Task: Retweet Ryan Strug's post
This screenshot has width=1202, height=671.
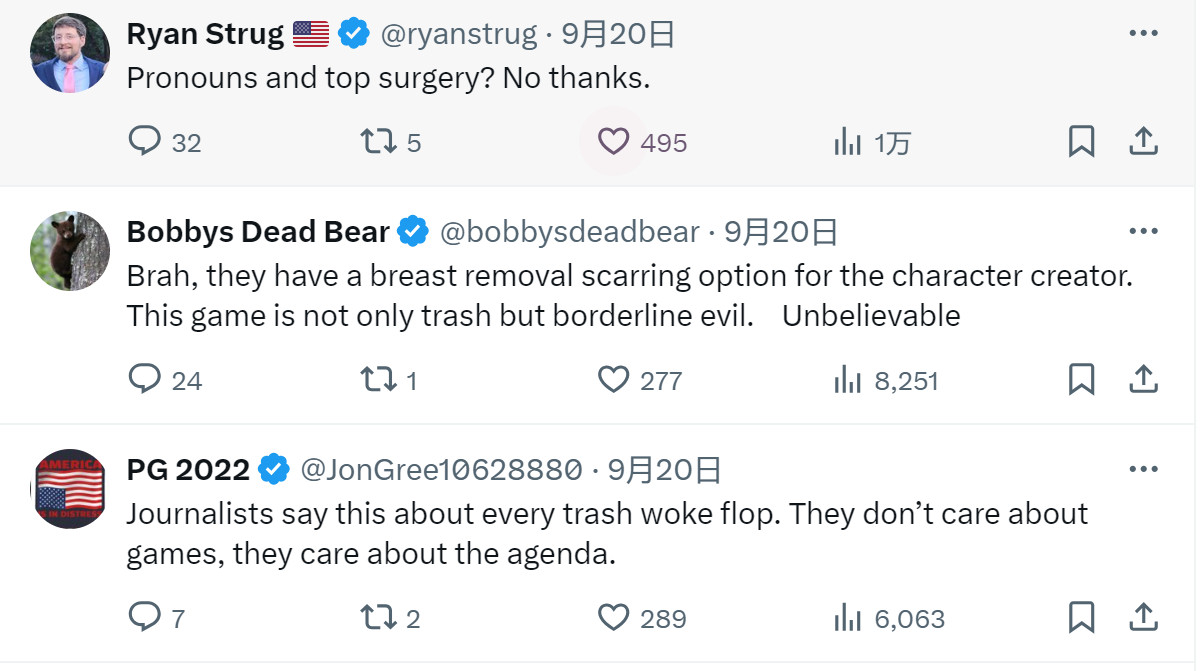Action: pyautogui.click(x=378, y=142)
